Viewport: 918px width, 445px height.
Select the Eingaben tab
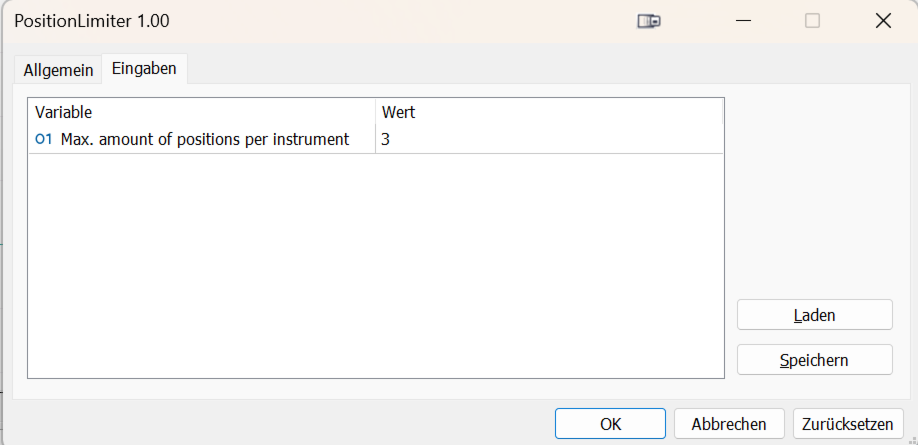tap(144, 69)
